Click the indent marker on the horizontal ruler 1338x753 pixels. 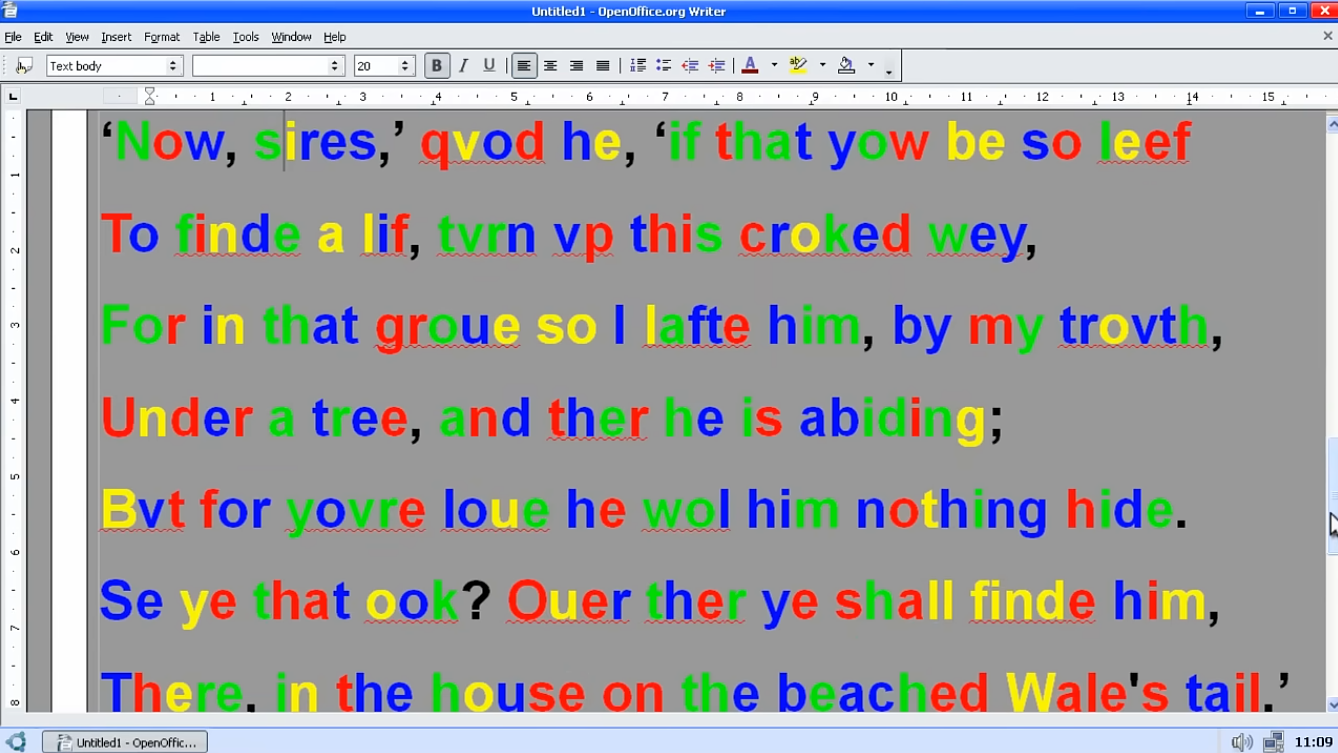point(150,96)
